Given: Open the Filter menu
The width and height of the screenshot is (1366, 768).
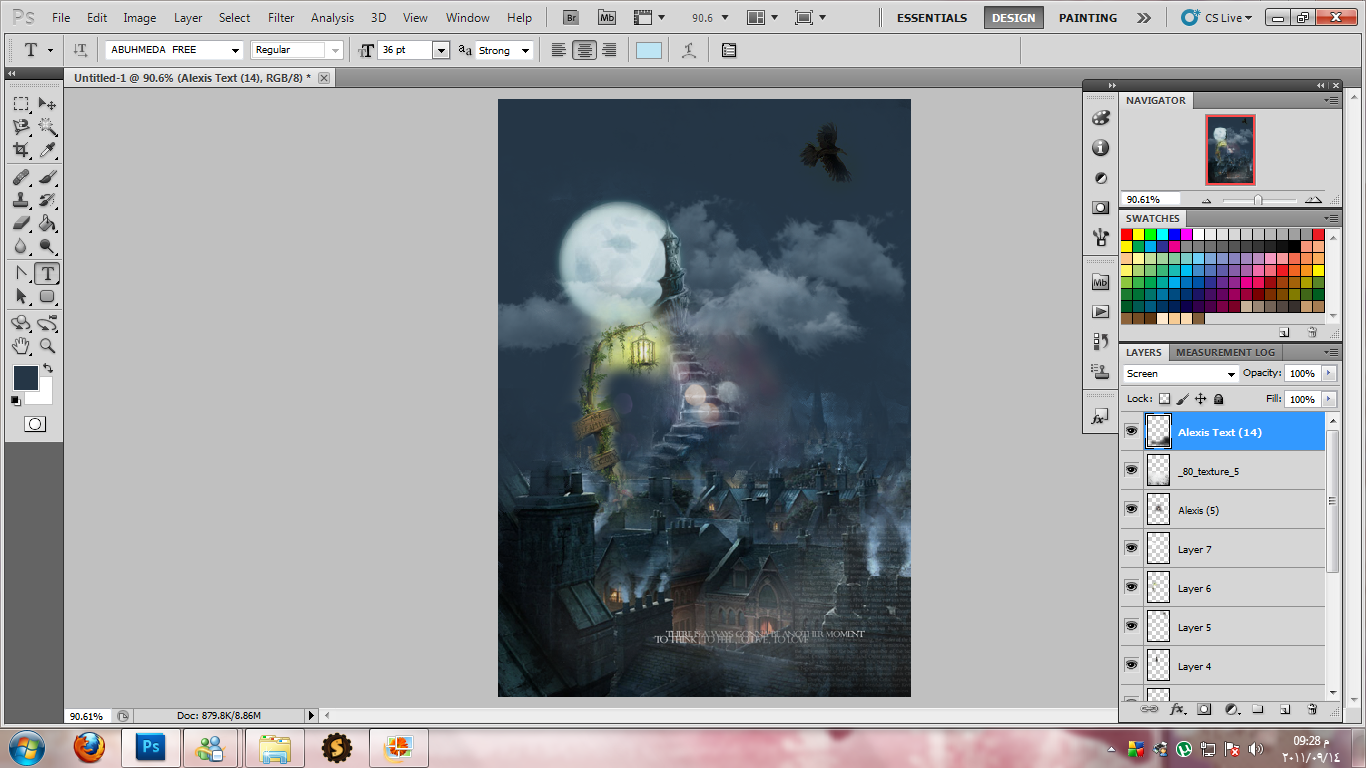Looking at the screenshot, I should pyautogui.click(x=281, y=18).
